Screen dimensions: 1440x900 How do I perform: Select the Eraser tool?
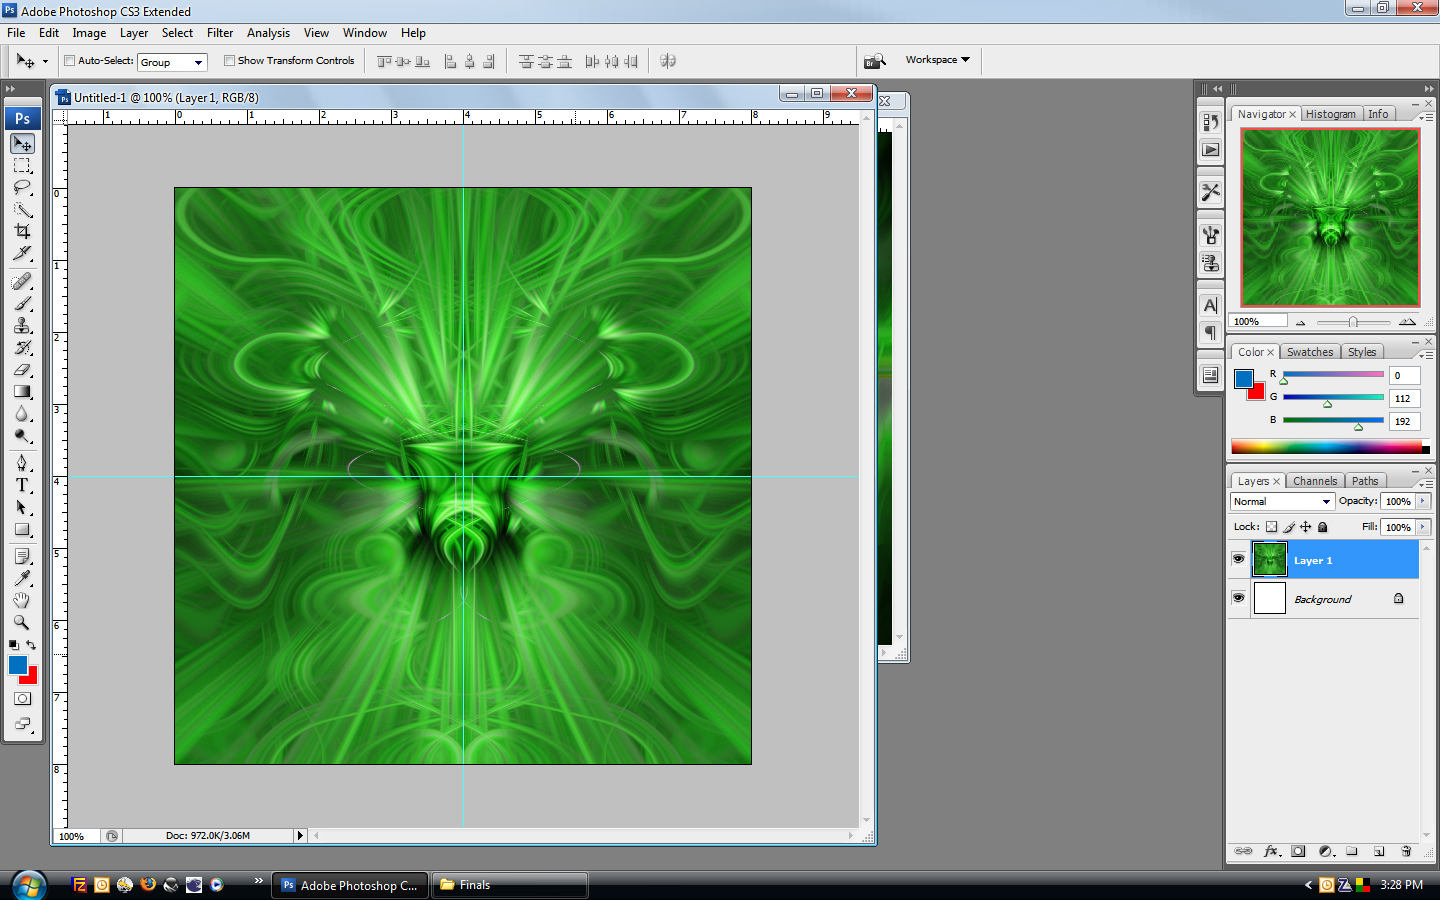[x=22, y=370]
